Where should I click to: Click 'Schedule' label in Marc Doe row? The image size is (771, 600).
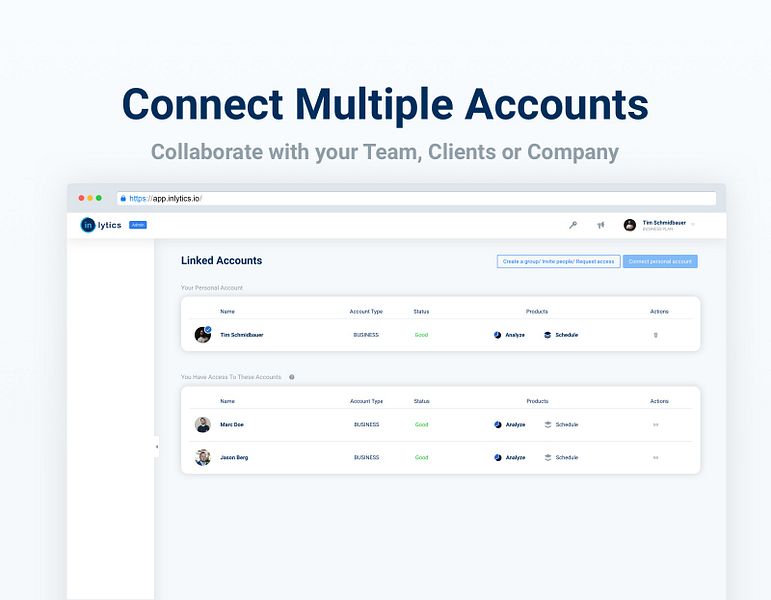point(566,424)
